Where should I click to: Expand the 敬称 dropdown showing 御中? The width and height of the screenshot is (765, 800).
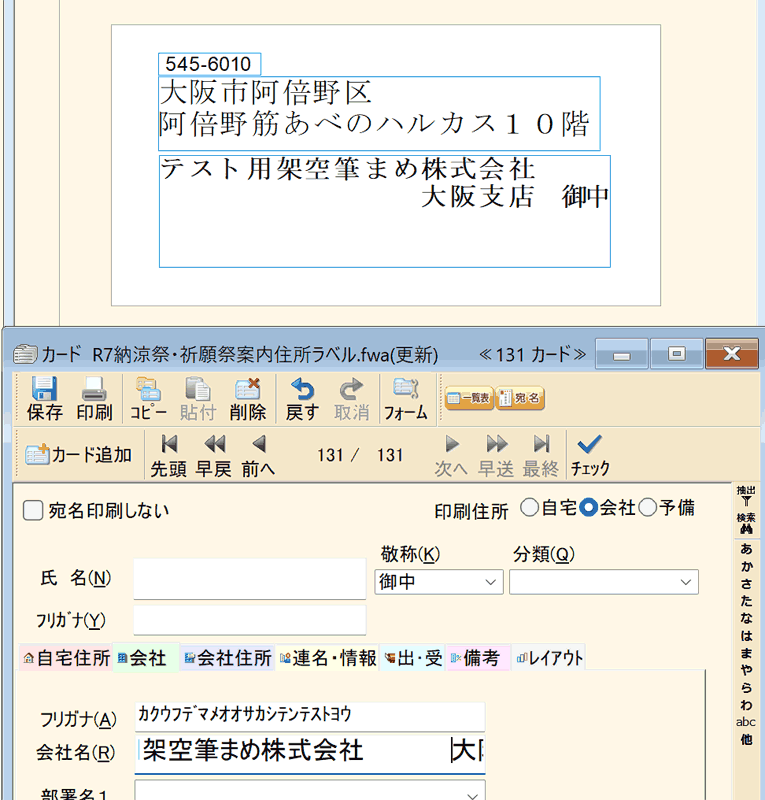pos(491,581)
